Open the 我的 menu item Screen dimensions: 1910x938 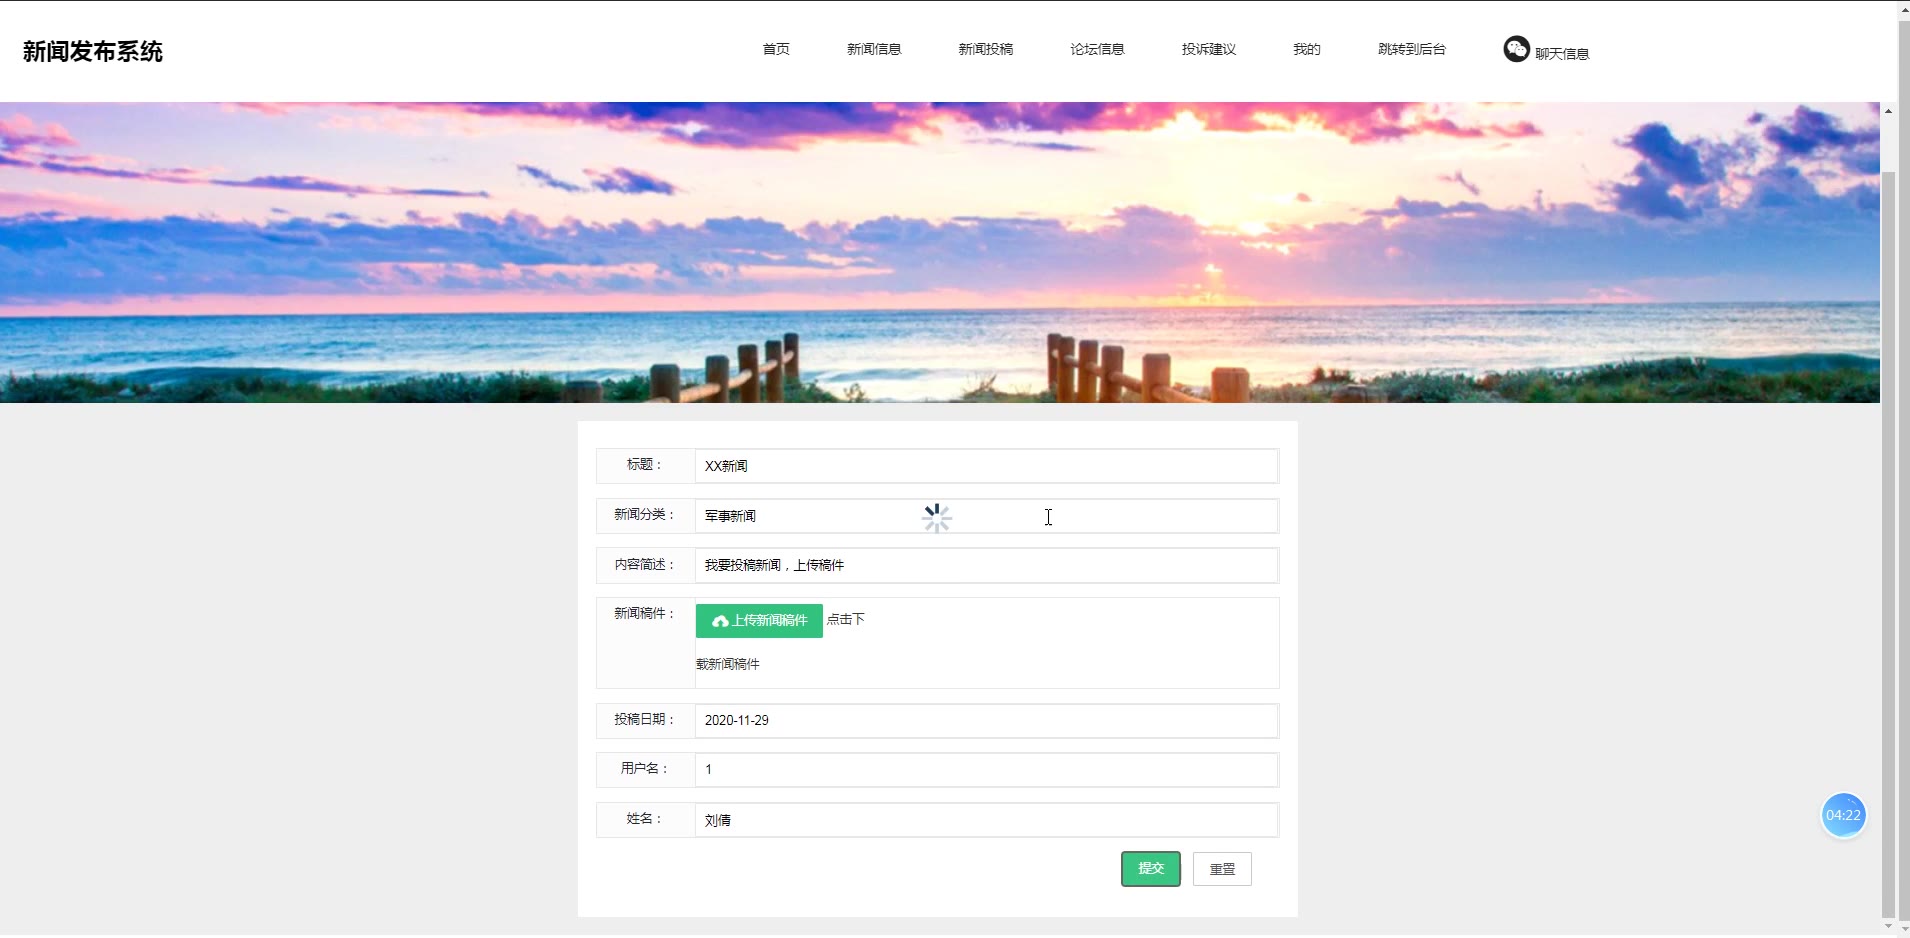pos(1307,49)
